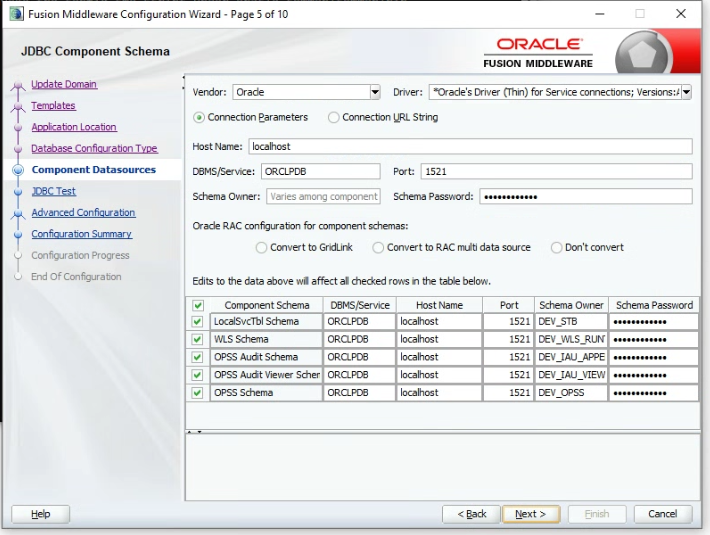Image resolution: width=710 pixels, height=535 pixels.
Task: Go to JDBC Test step
Action: [53, 191]
